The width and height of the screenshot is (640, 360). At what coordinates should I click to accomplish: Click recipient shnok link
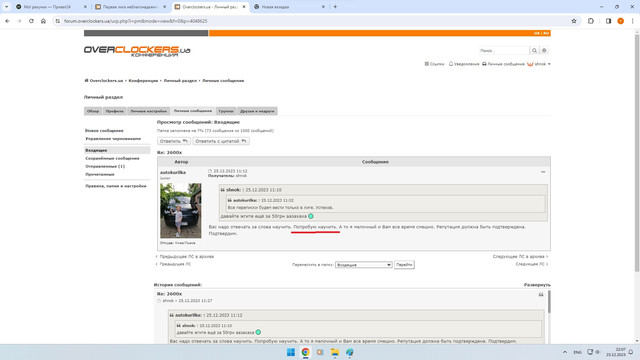click(241, 176)
